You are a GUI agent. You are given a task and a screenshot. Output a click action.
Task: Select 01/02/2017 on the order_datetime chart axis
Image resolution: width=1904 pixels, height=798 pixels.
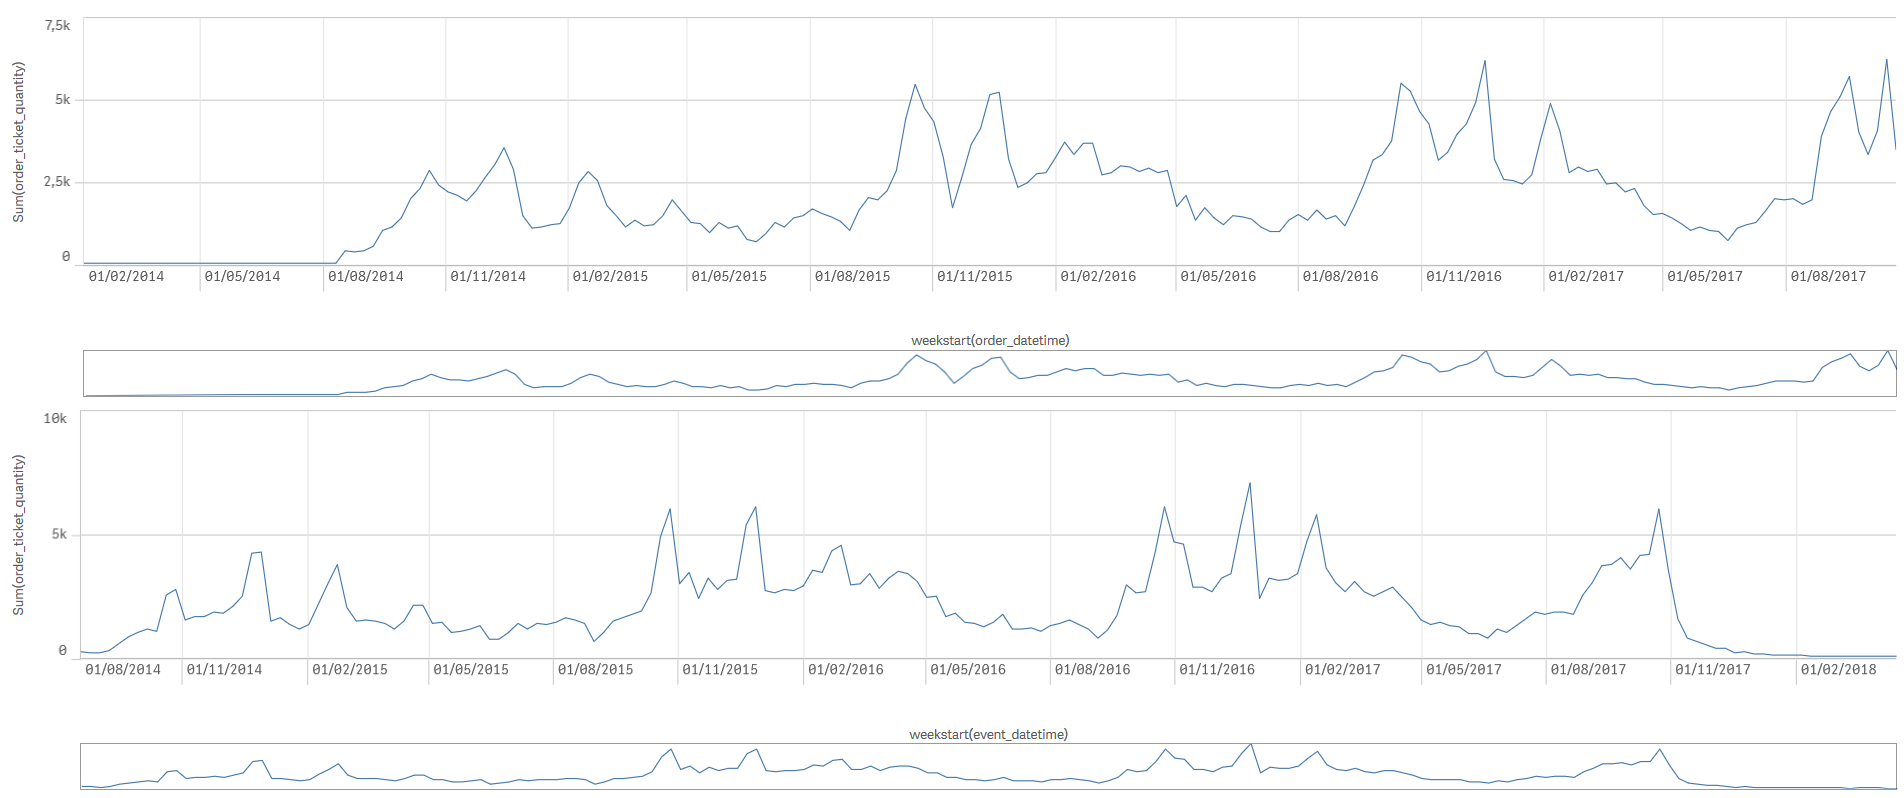coord(1586,276)
